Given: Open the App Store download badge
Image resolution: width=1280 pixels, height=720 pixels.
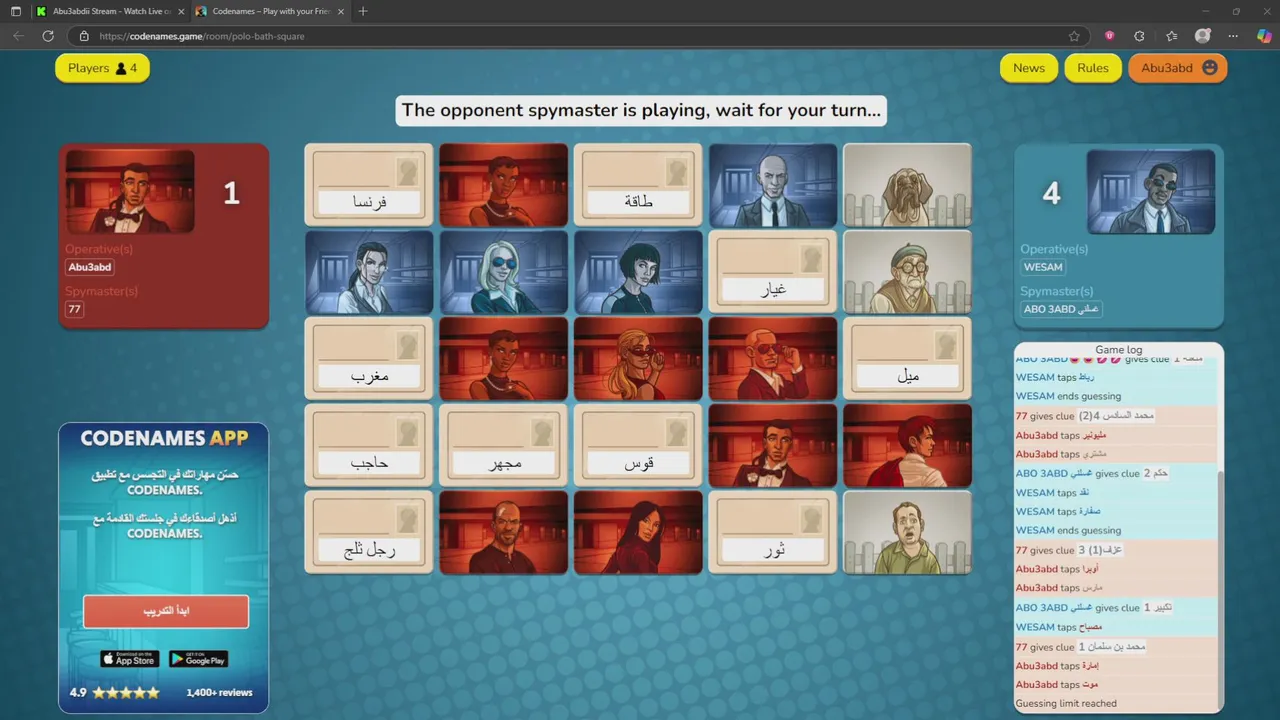Looking at the screenshot, I should (130, 659).
